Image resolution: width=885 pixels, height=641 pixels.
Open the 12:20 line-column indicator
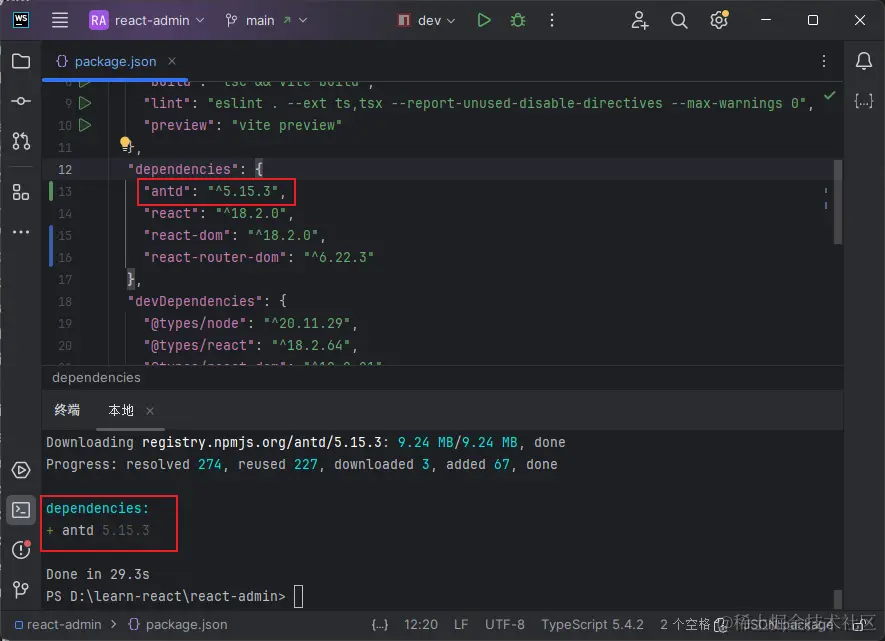click(x=420, y=625)
